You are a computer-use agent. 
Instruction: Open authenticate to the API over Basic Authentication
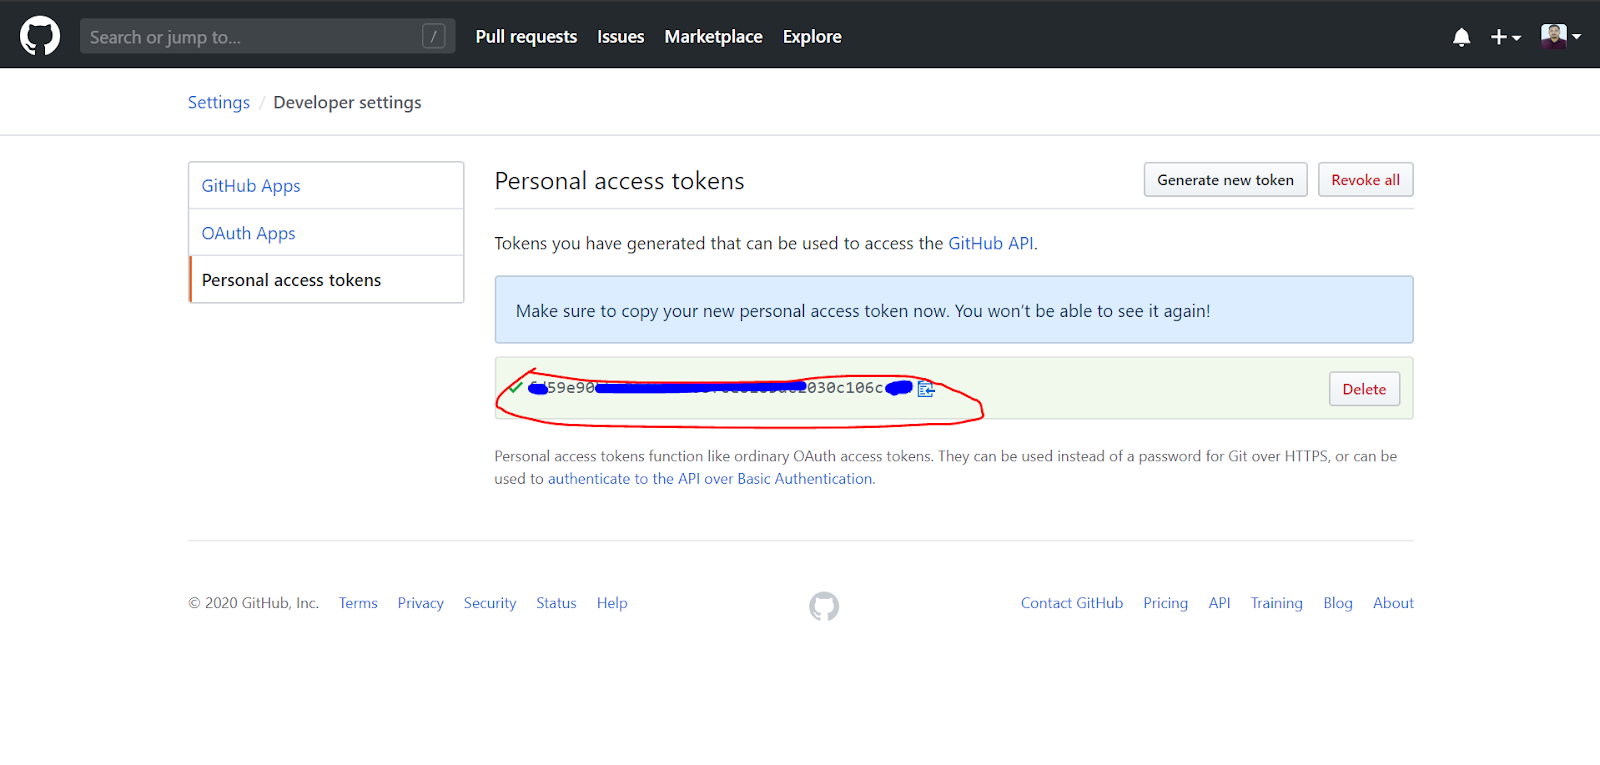(711, 479)
